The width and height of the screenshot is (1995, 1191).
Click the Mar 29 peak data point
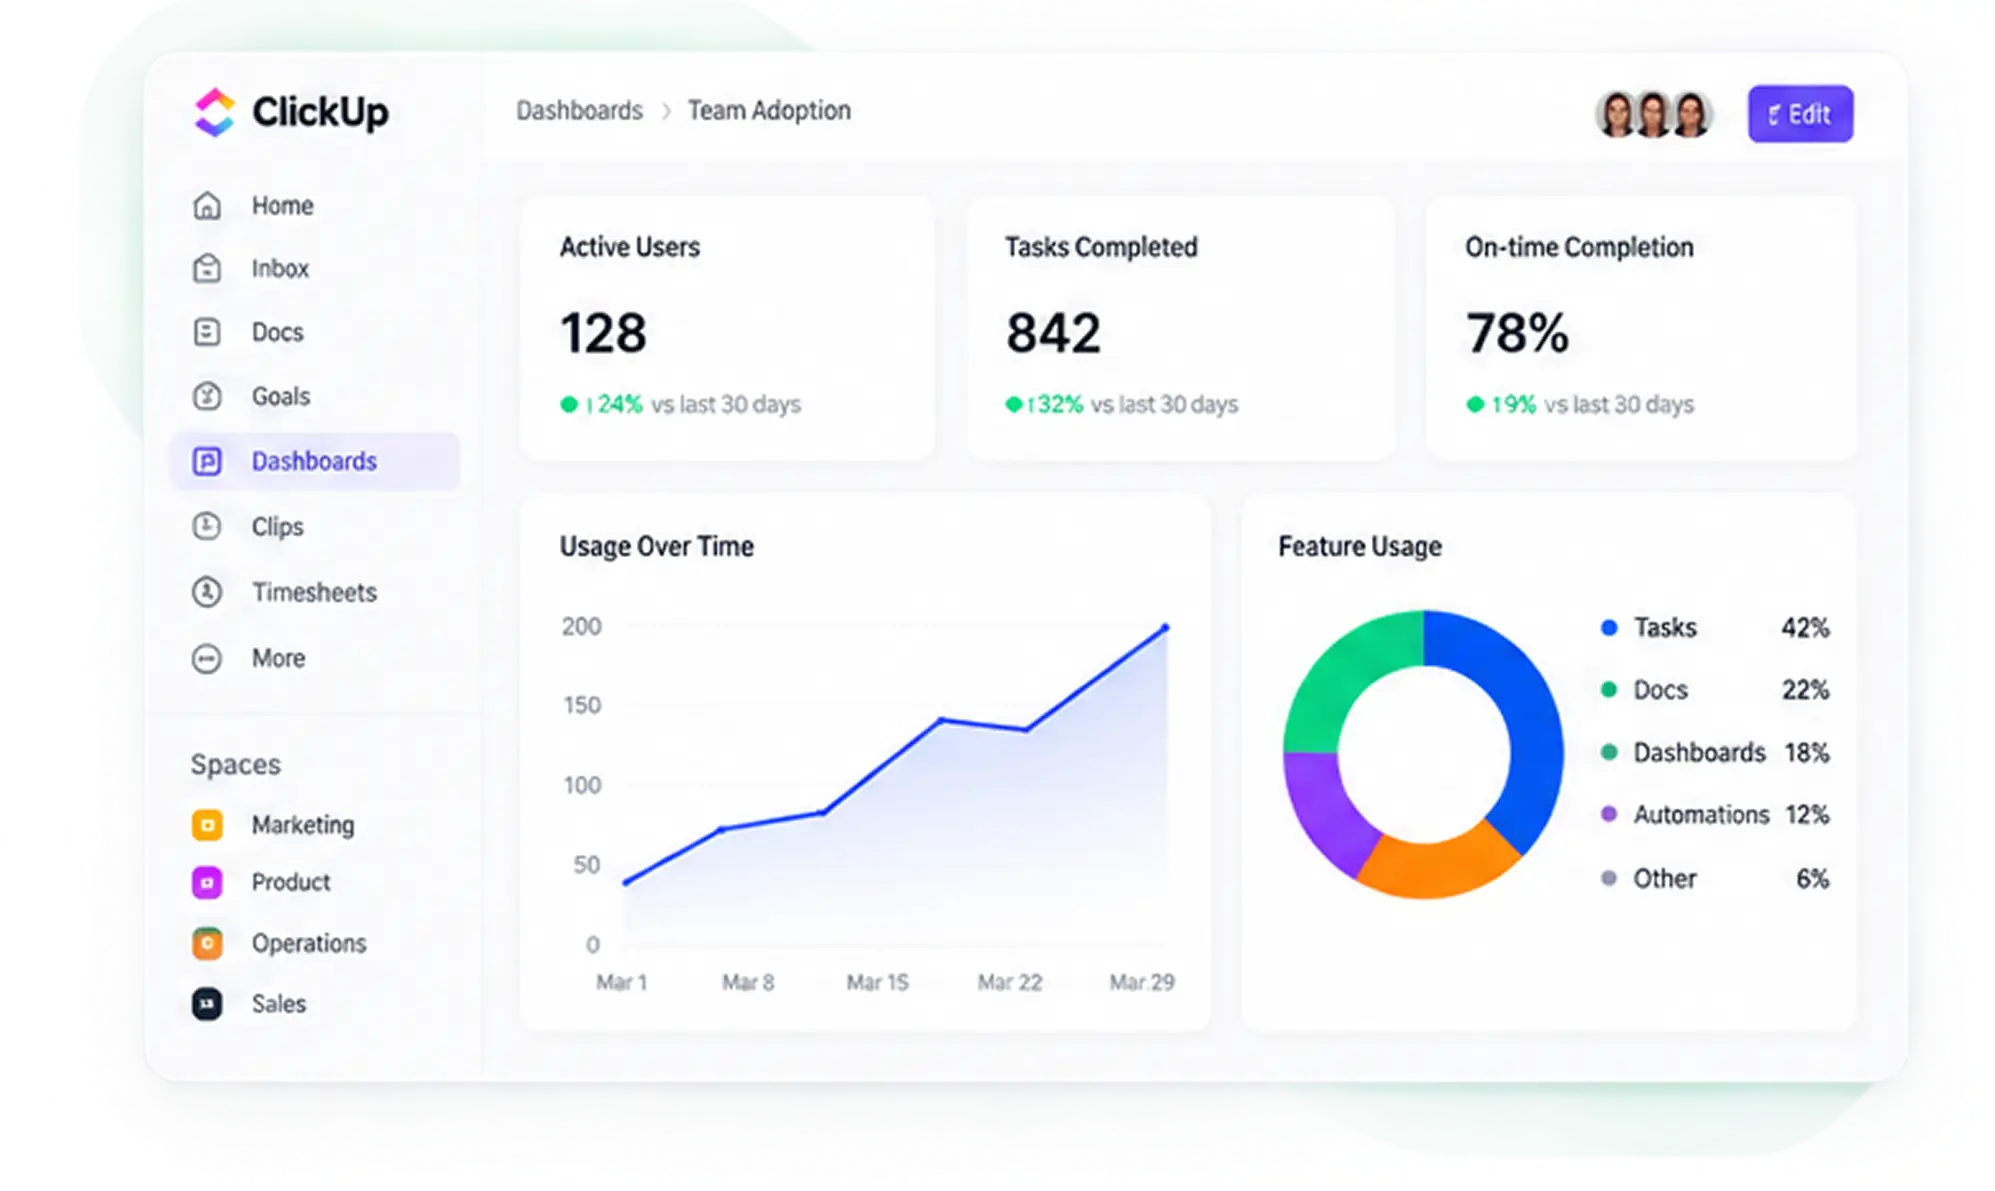(1165, 628)
